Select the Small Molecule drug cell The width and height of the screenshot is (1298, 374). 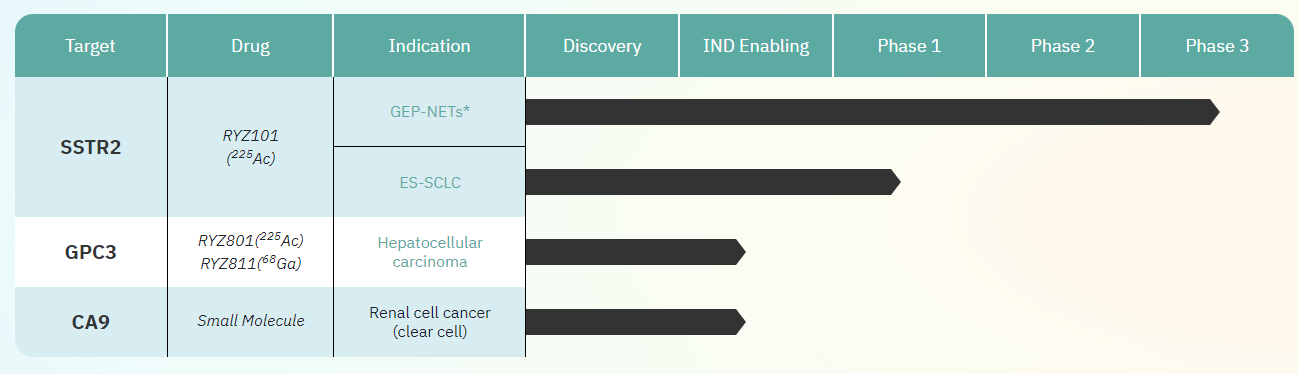pos(250,322)
